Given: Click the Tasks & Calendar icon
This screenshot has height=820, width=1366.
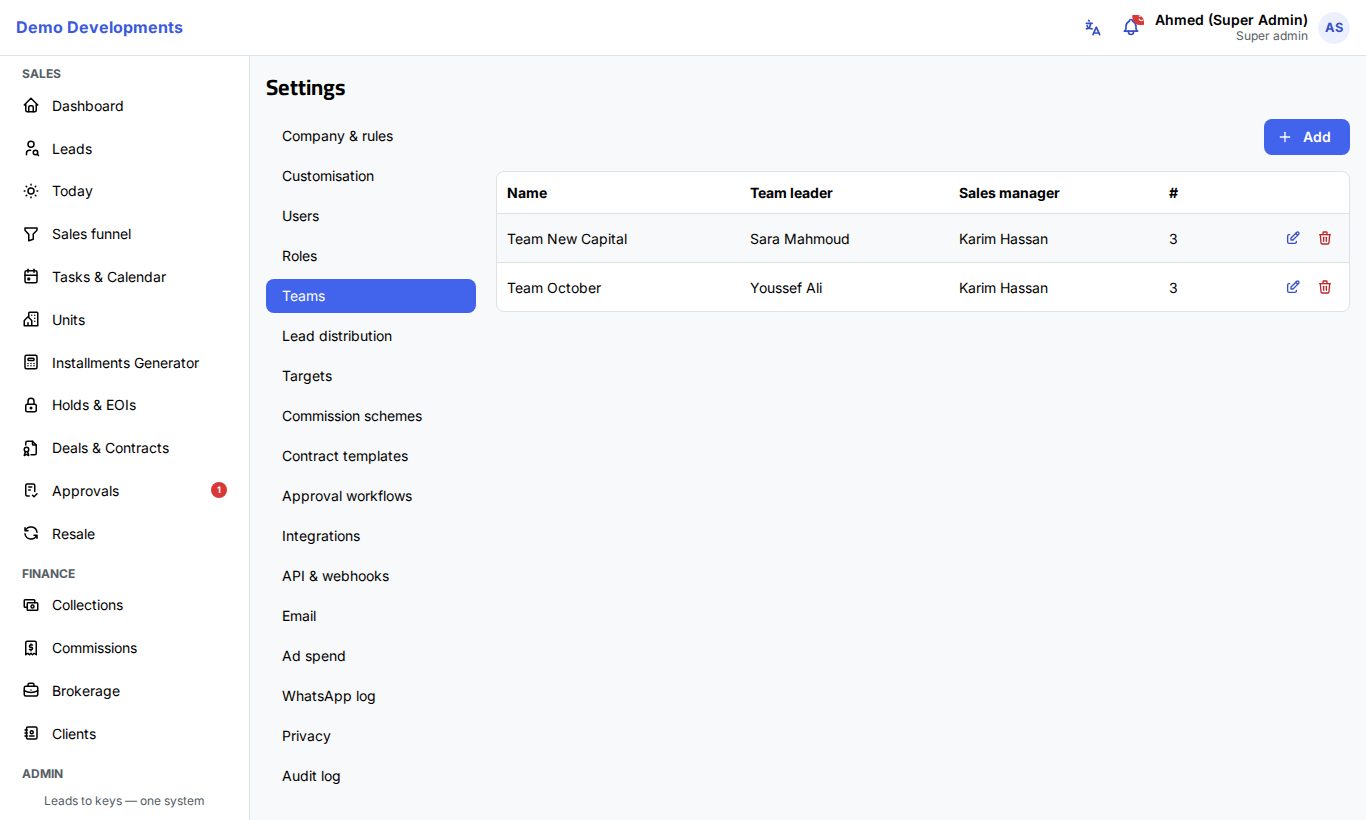Looking at the screenshot, I should pos(31,277).
